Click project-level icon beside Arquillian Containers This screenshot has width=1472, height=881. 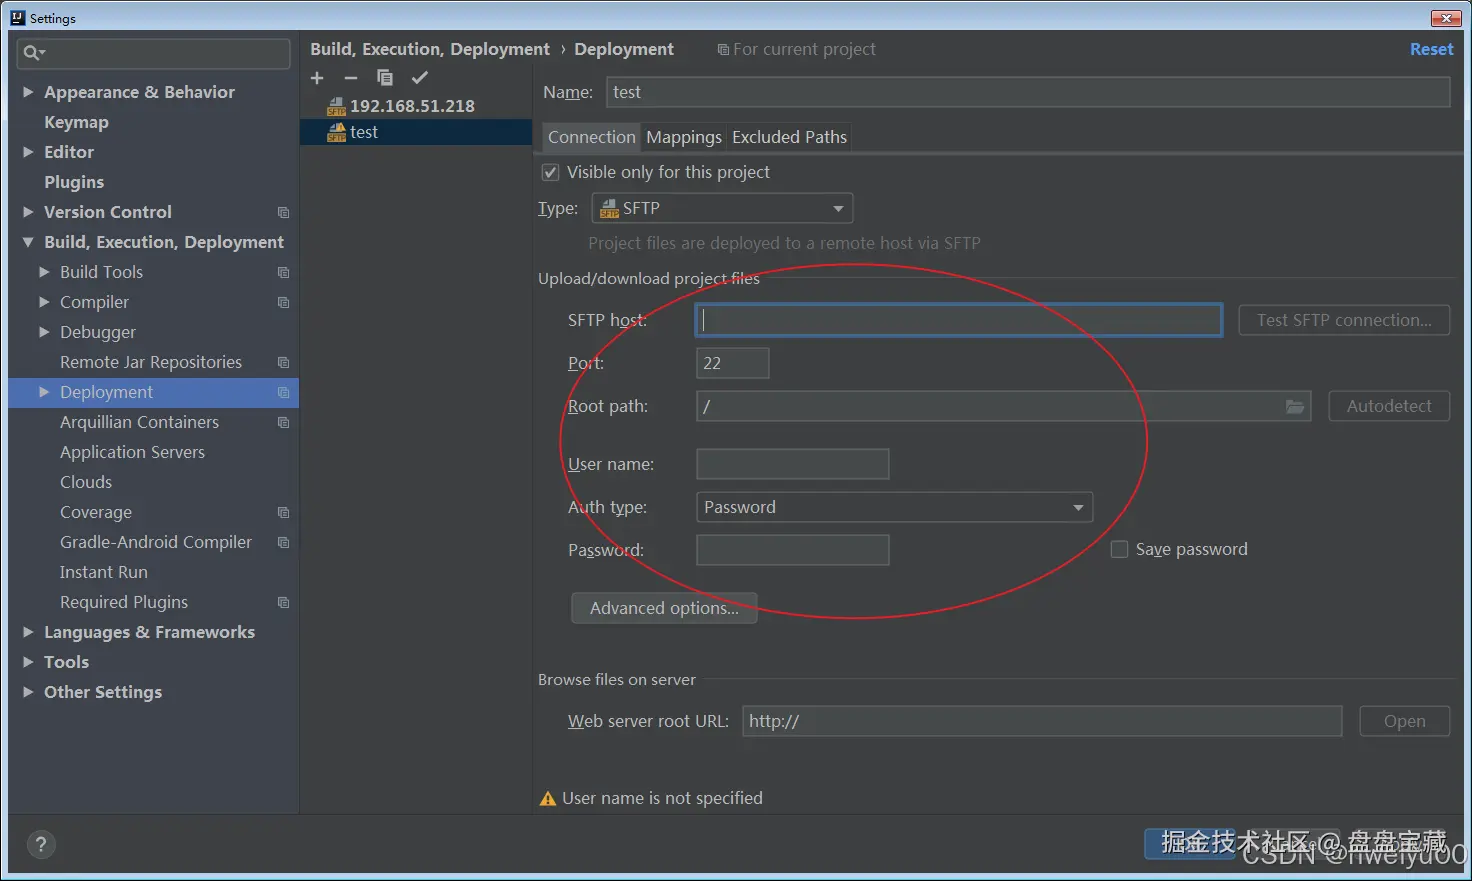[x=283, y=422]
